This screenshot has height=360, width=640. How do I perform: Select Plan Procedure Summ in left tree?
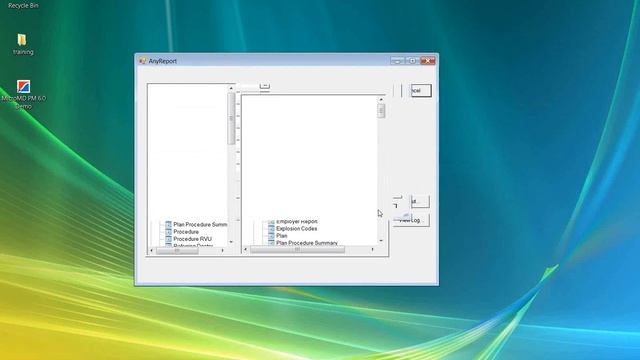(x=200, y=224)
